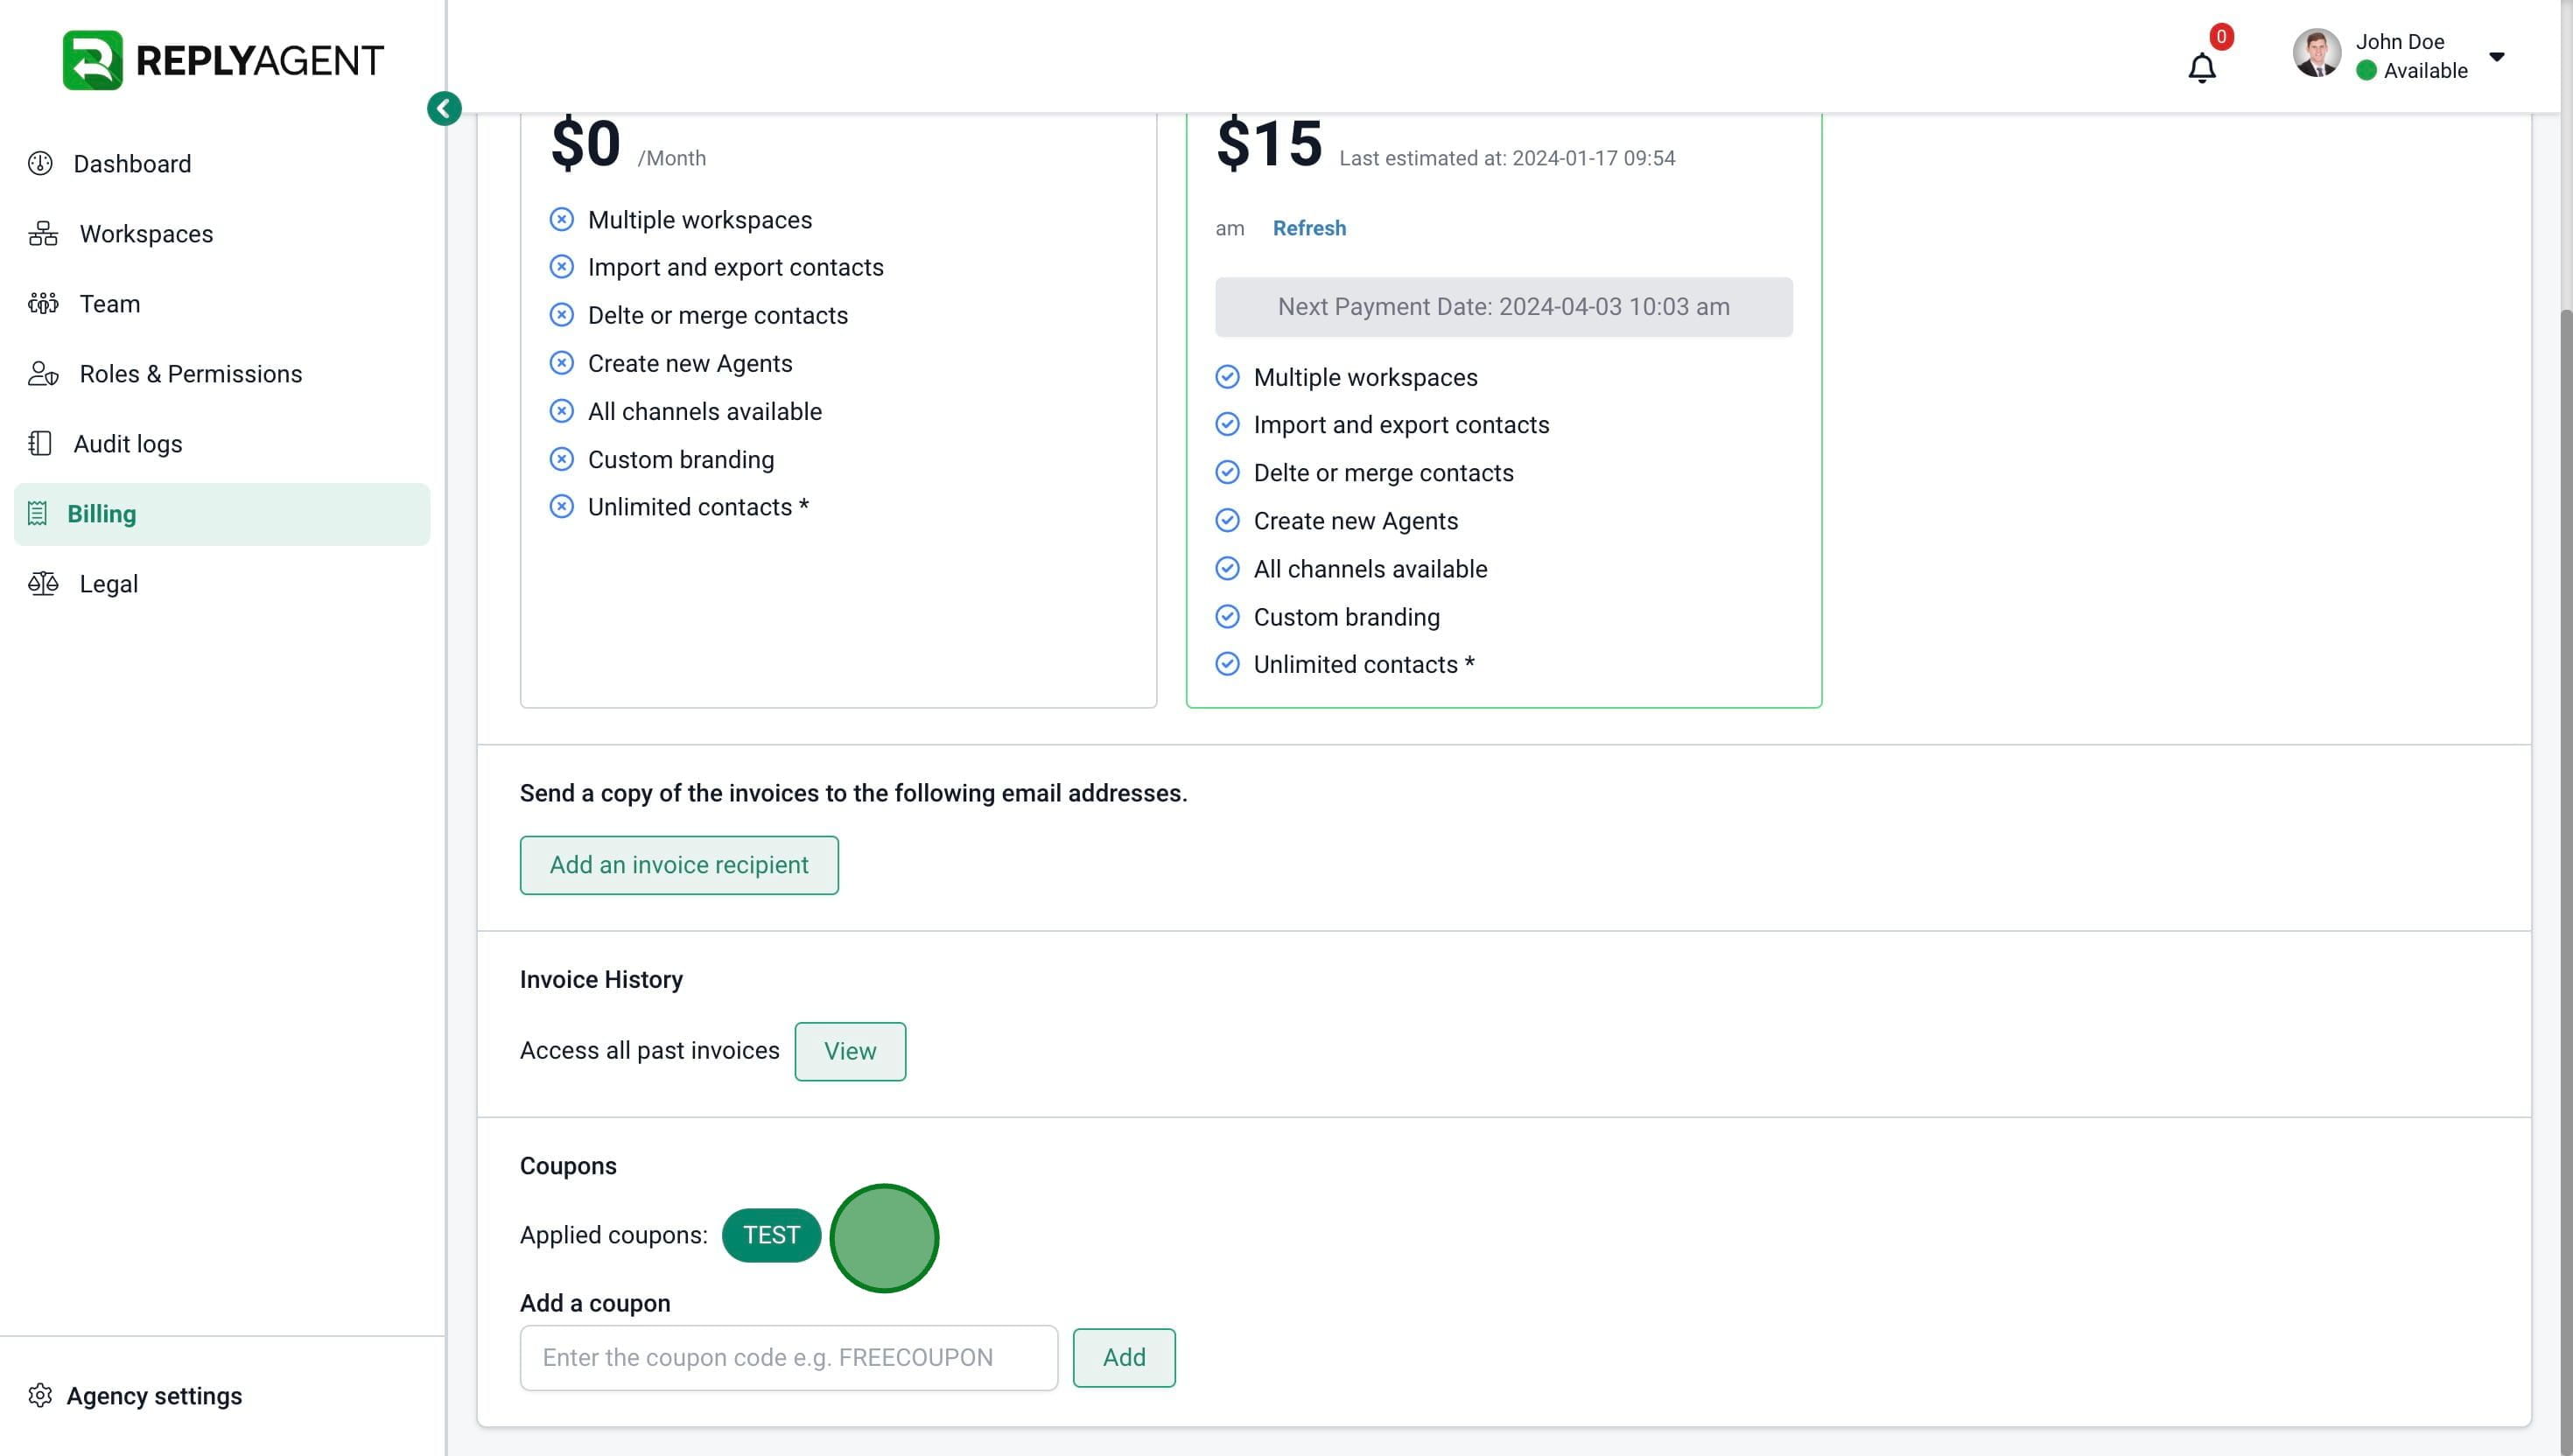Open notifications bell icon

2201,68
